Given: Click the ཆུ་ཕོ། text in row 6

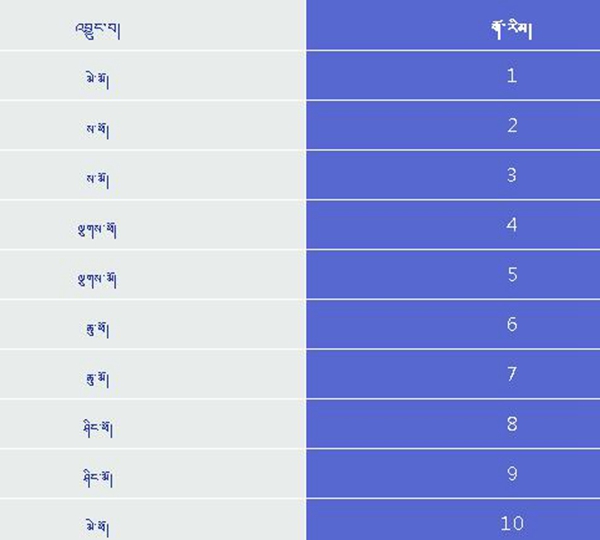Looking at the screenshot, I should [x=98, y=329].
